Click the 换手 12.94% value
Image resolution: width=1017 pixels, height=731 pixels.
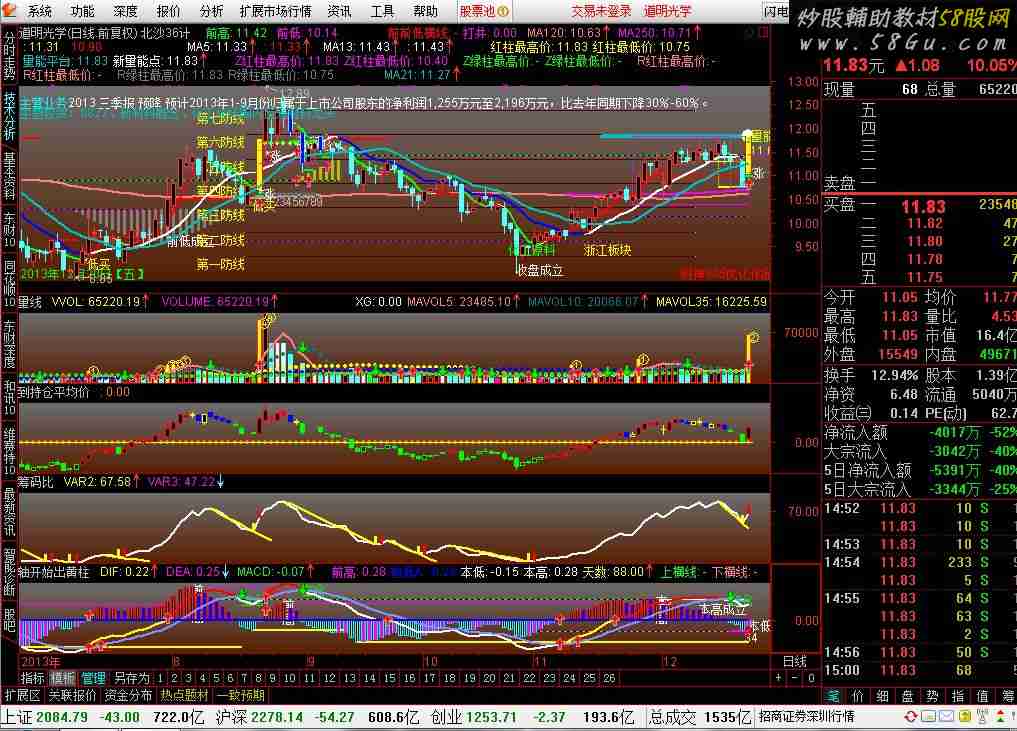[x=894, y=375]
